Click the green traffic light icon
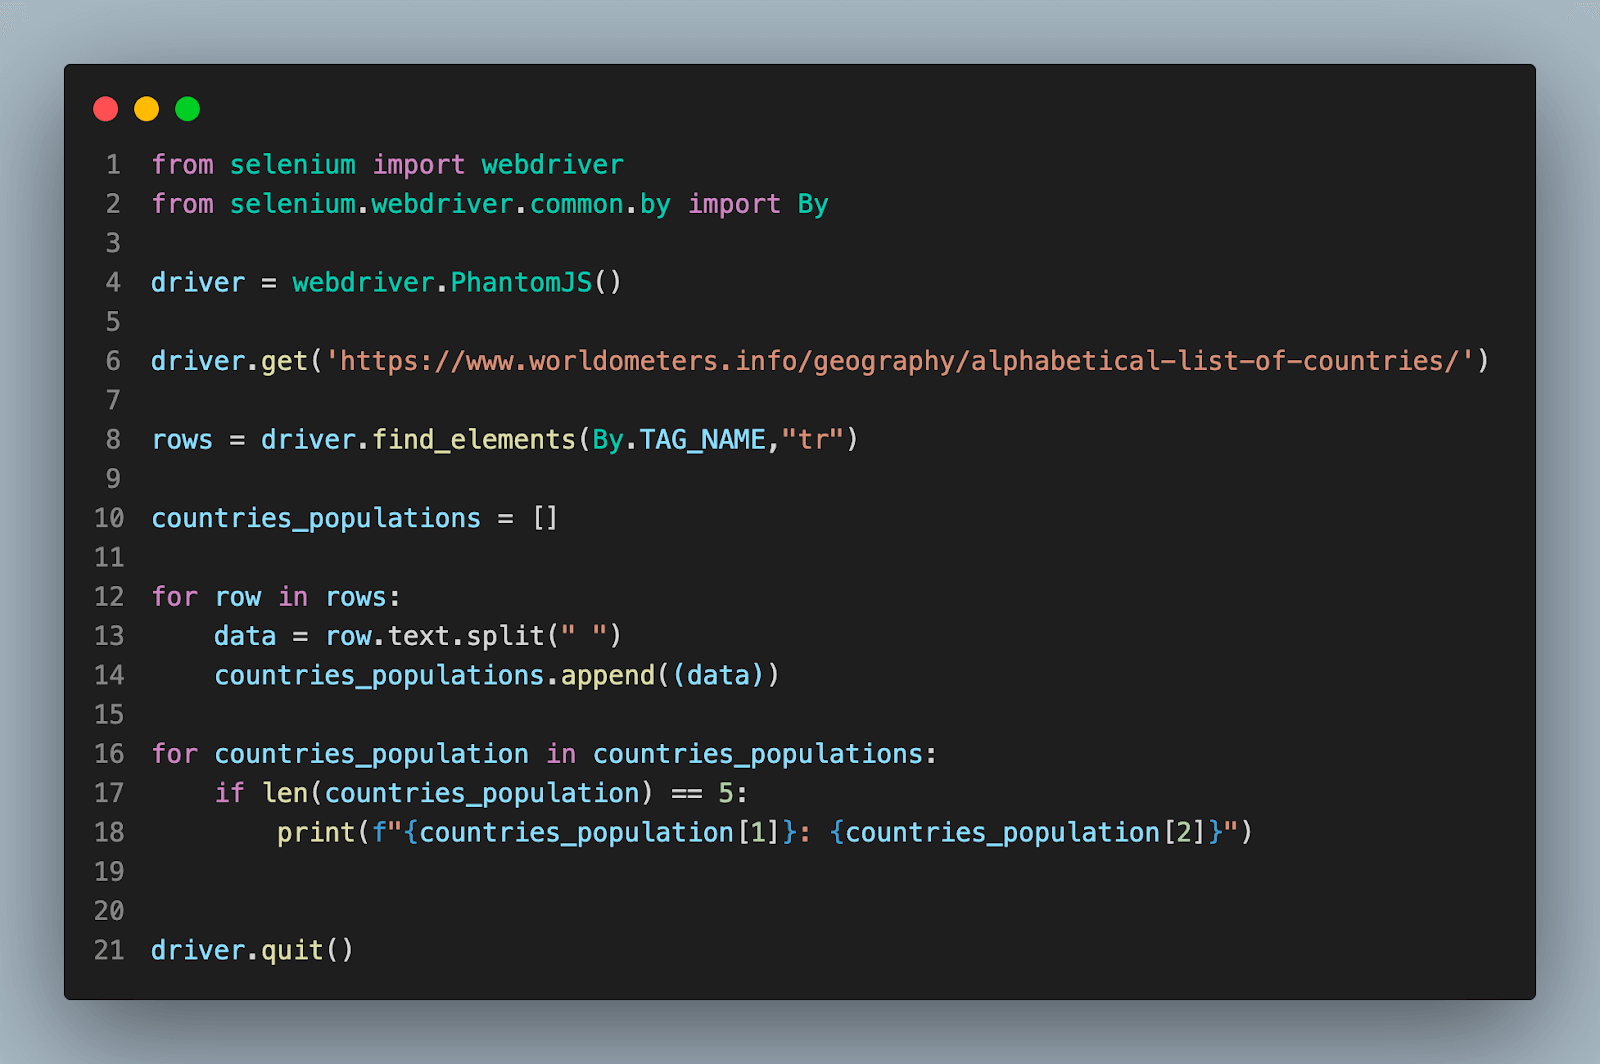Viewport: 1600px width, 1064px height. point(187,108)
